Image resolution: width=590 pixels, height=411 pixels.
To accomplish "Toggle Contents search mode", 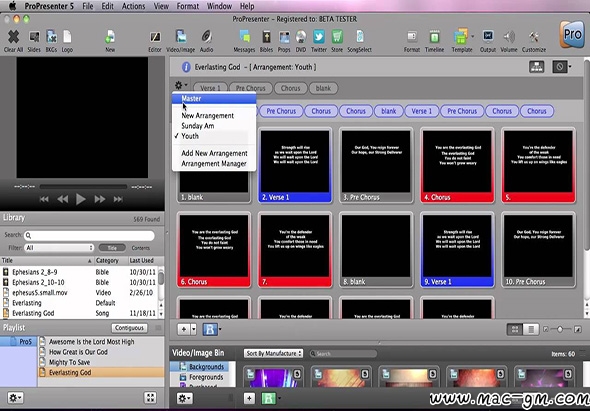I will point(141,248).
